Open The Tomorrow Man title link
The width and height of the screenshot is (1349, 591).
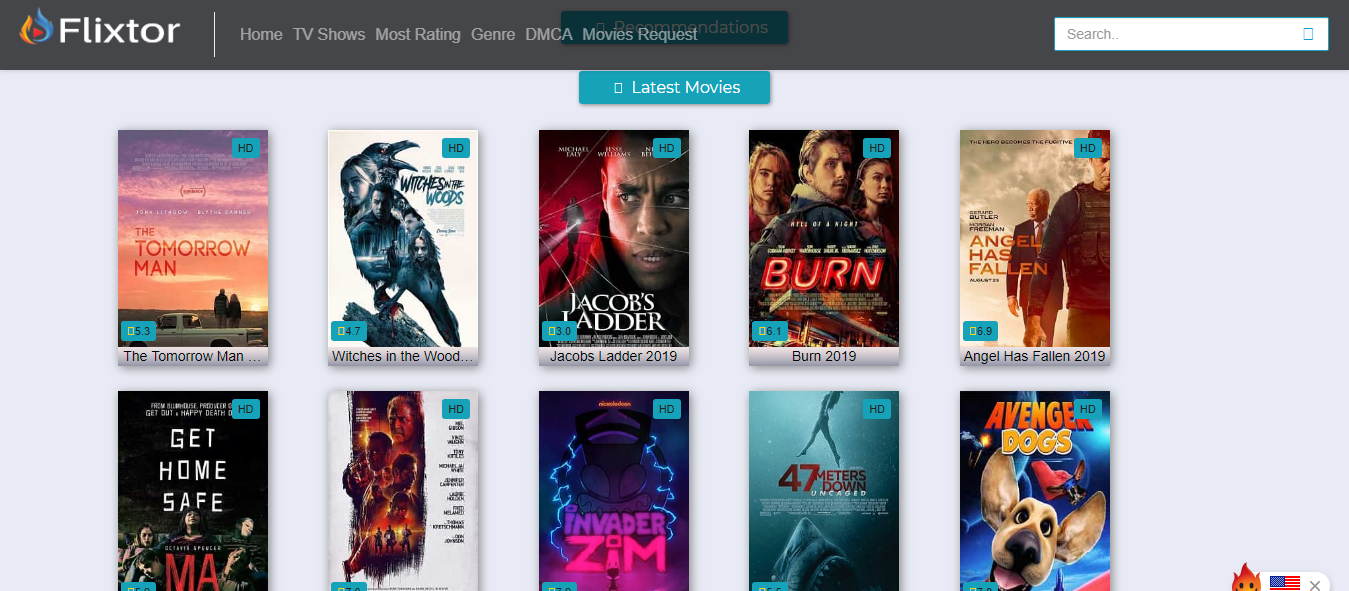[x=193, y=356]
